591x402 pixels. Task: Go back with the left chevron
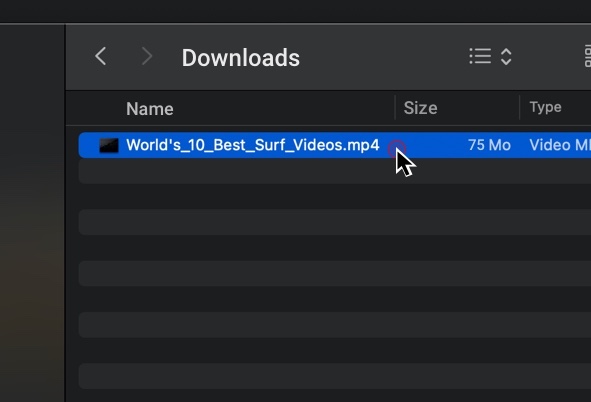pyautogui.click(x=101, y=57)
